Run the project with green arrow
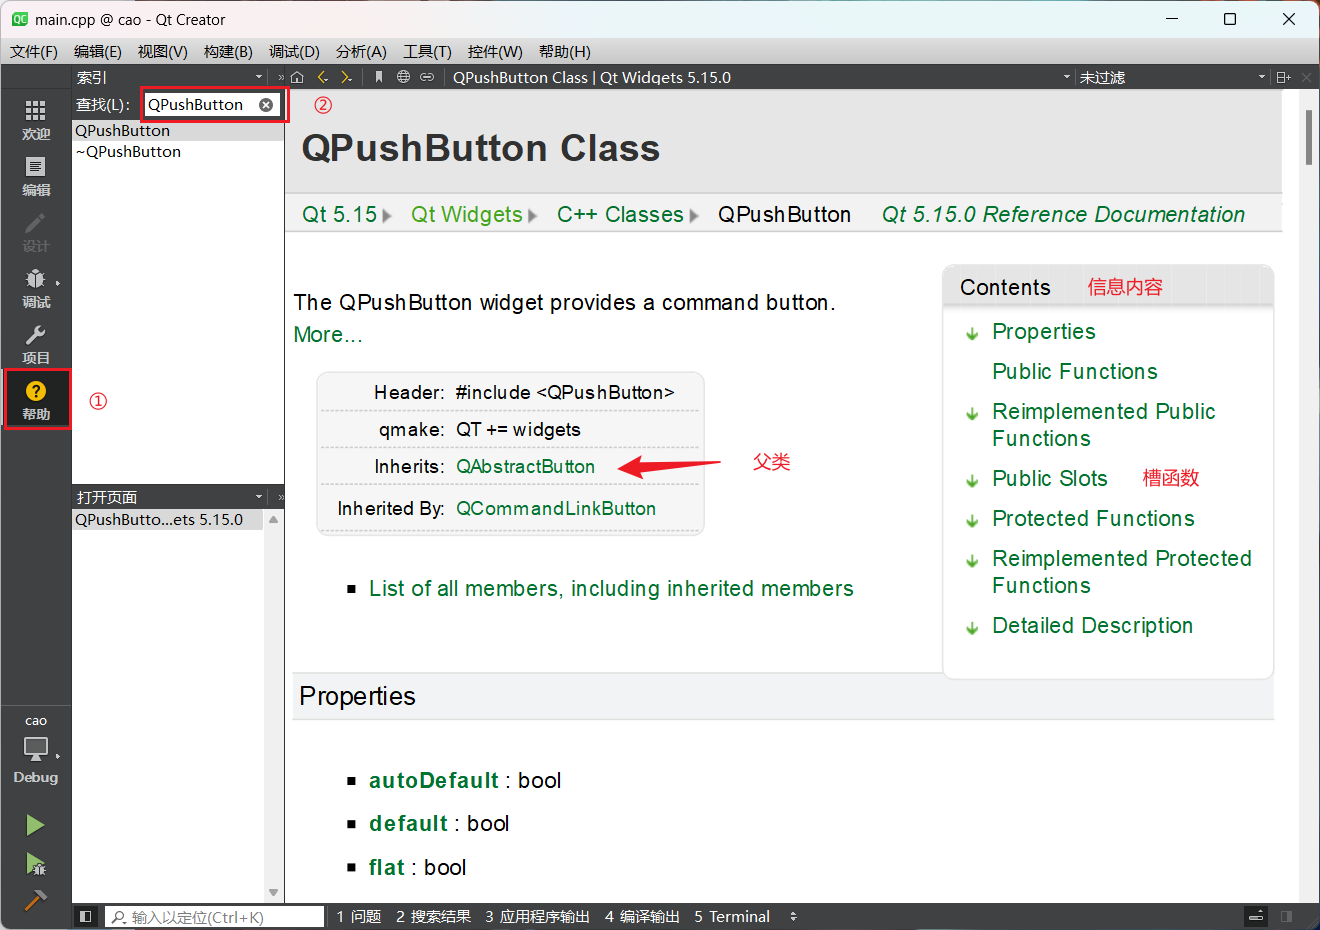 click(35, 825)
